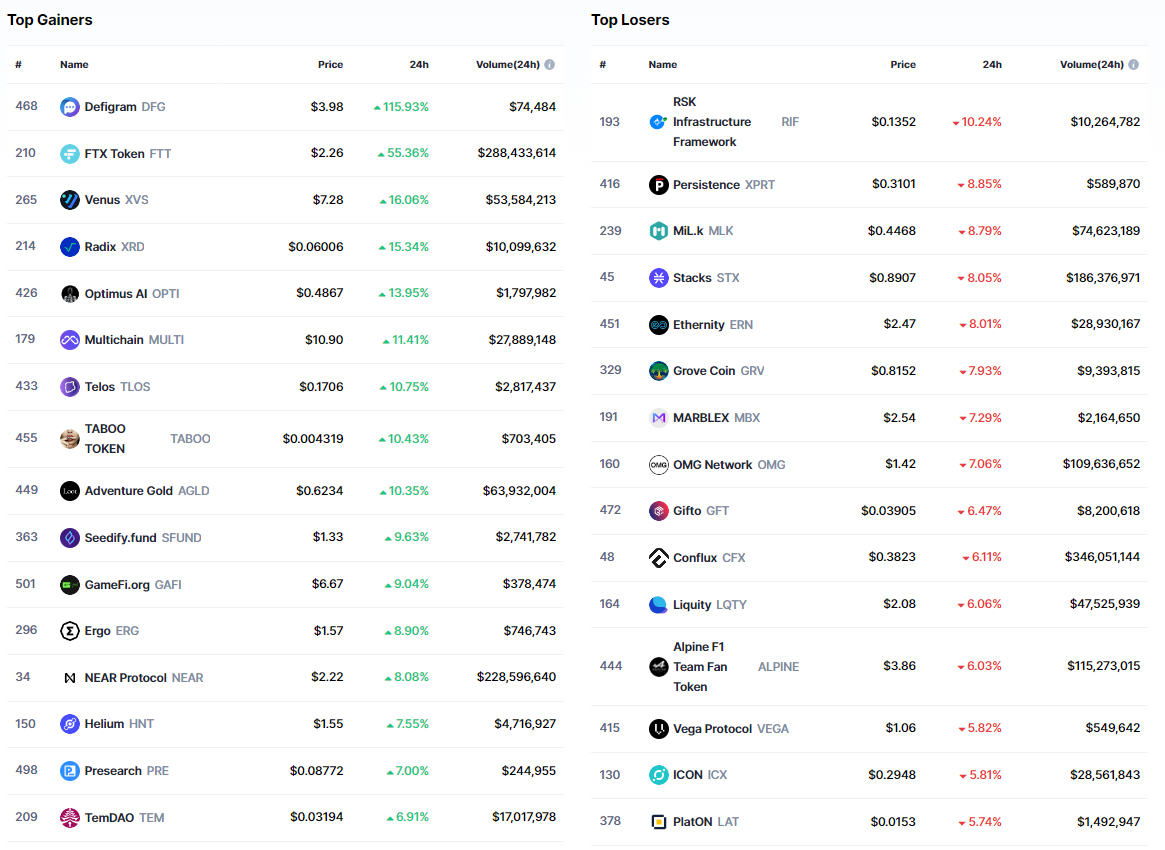Click the FTX Token logo icon

click(69, 153)
